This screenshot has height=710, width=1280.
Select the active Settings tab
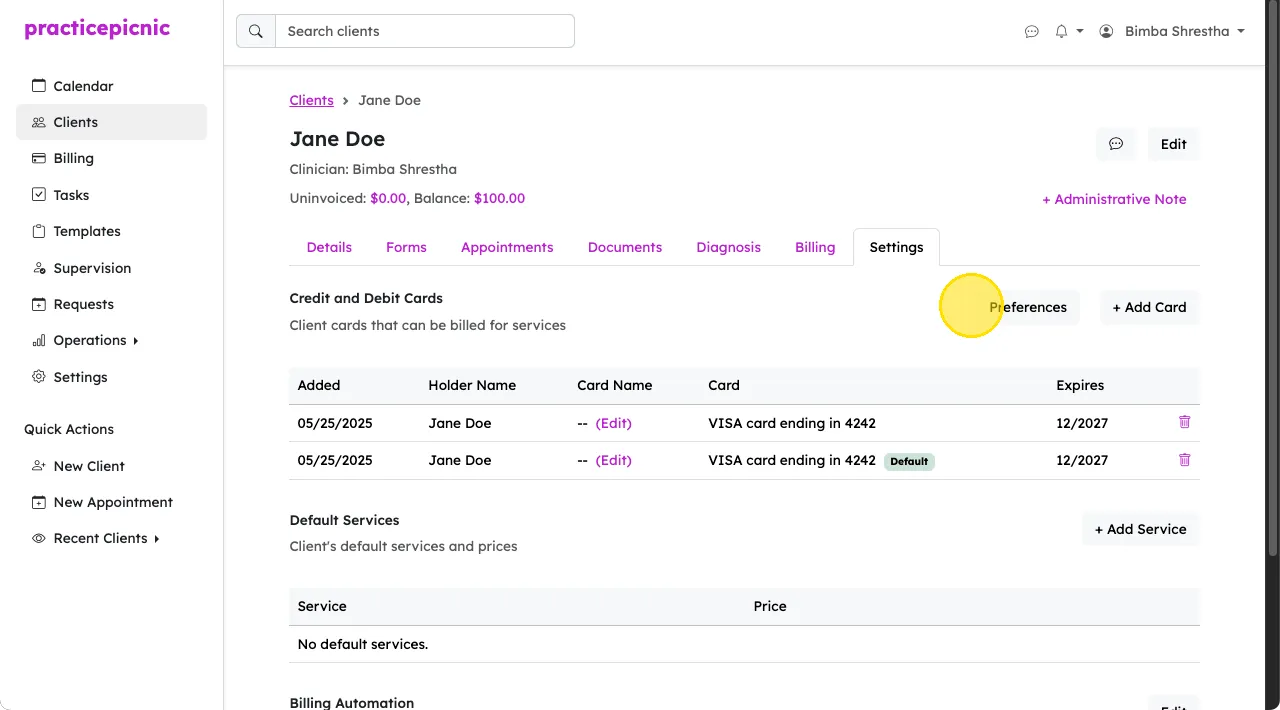tap(896, 247)
